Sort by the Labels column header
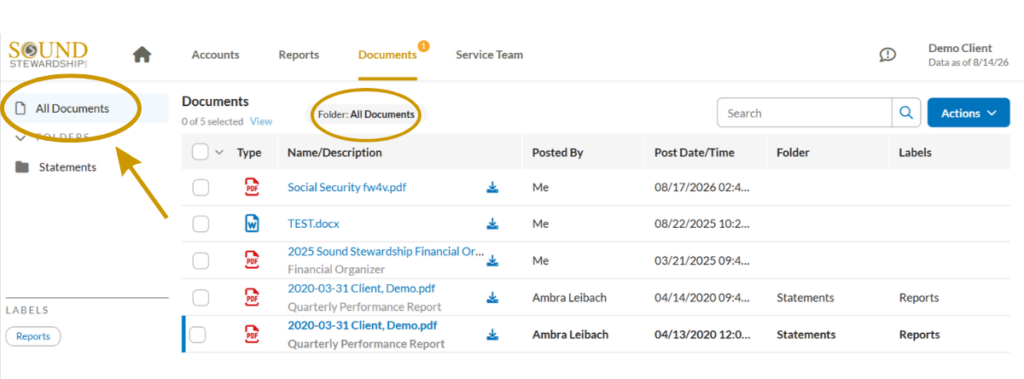 pyautogui.click(x=915, y=152)
